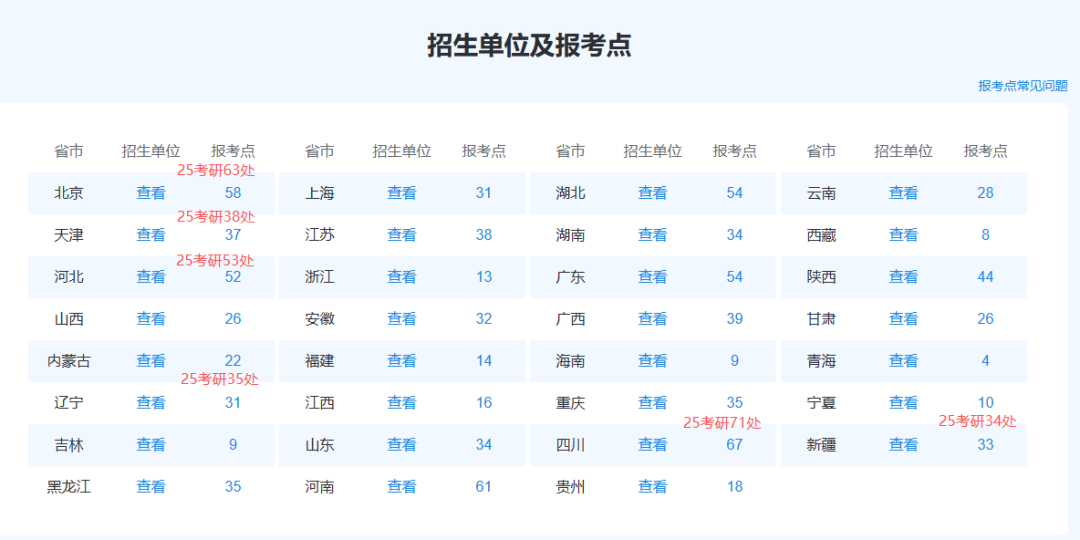The width and height of the screenshot is (1080, 540).
Task: View admission units for 山东
Action: 402,445
